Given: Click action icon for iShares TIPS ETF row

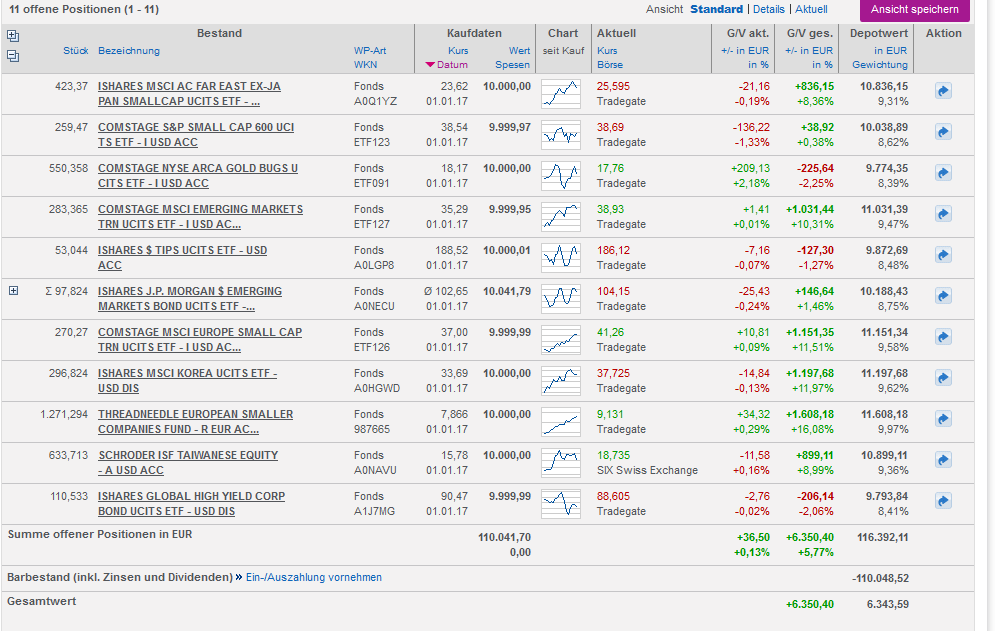Looking at the screenshot, I should click(942, 255).
